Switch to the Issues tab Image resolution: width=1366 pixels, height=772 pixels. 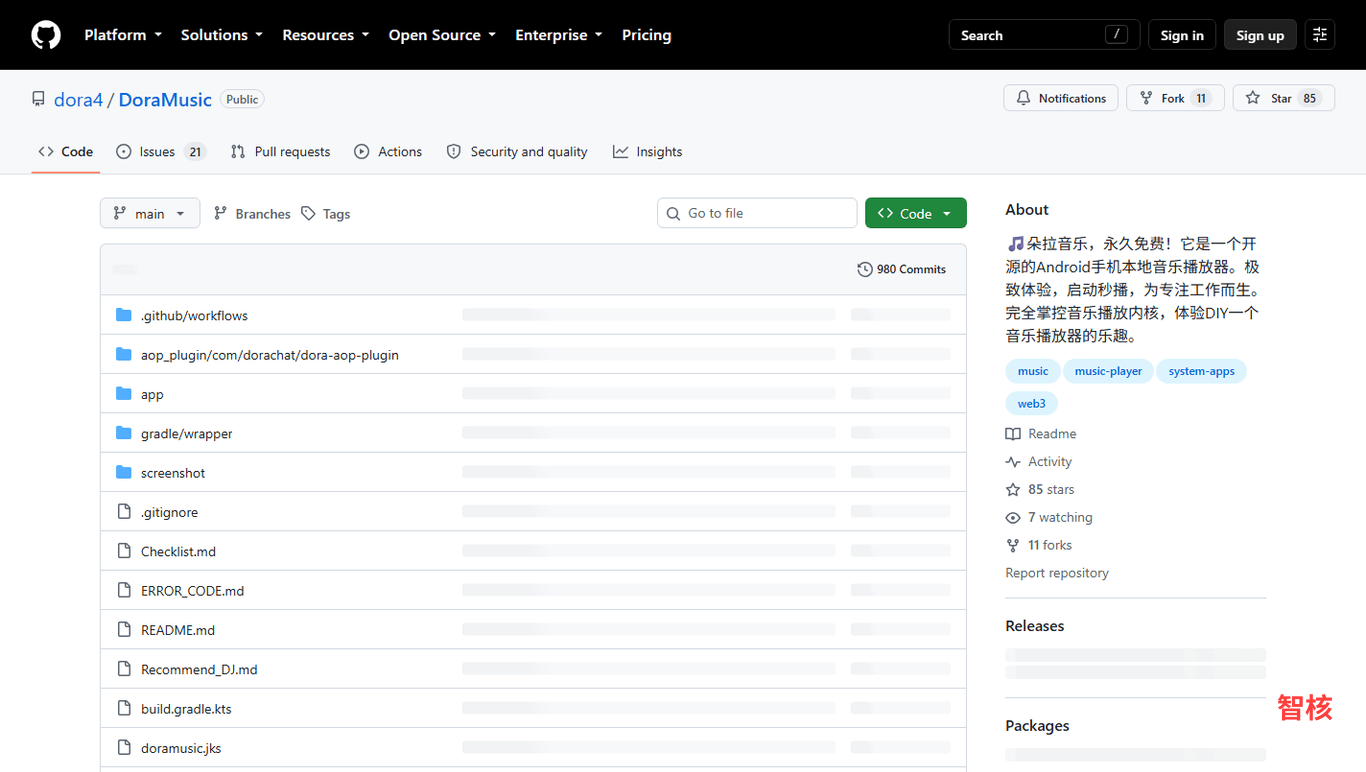[161, 152]
